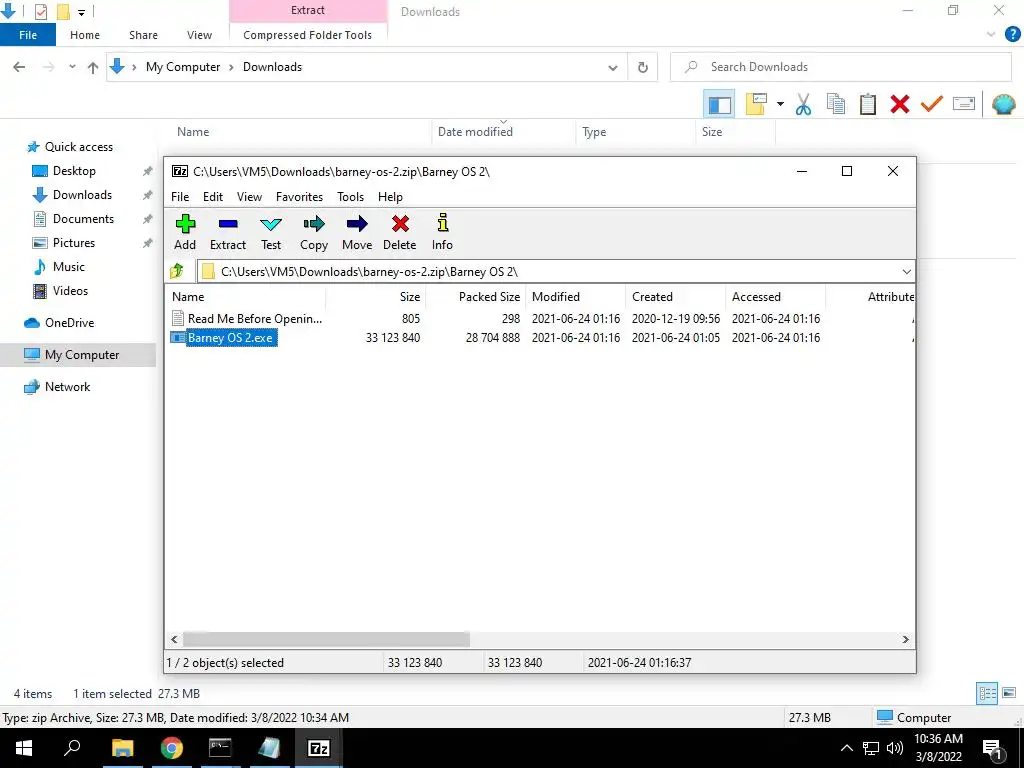Click the Extract icon in 7-Zip toolbar
1024x768 pixels.
[228, 232]
